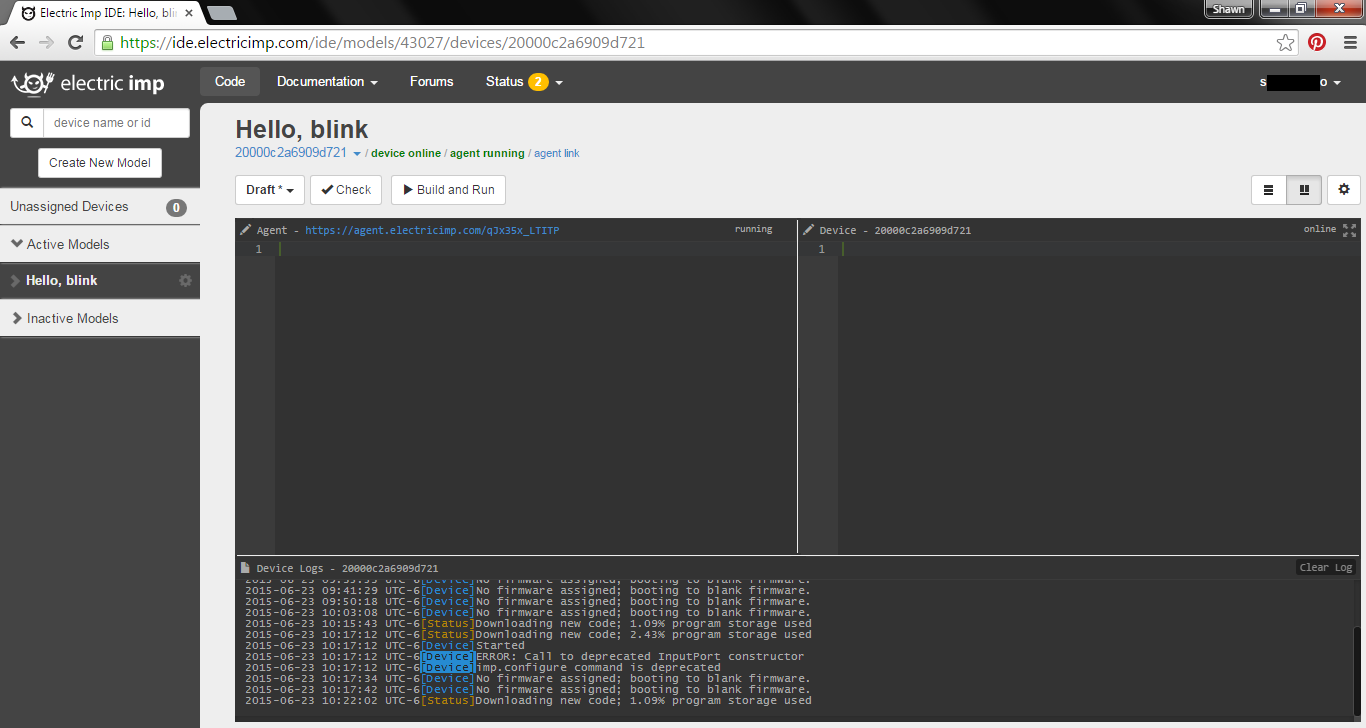Switch to side-by-side columns layout
The height and width of the screenshot is (728, 1366).
1304,189
